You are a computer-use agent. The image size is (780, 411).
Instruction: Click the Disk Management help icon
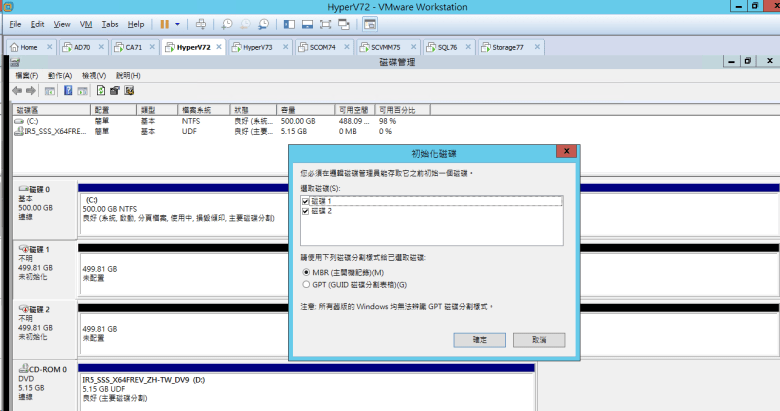point(68,90)
